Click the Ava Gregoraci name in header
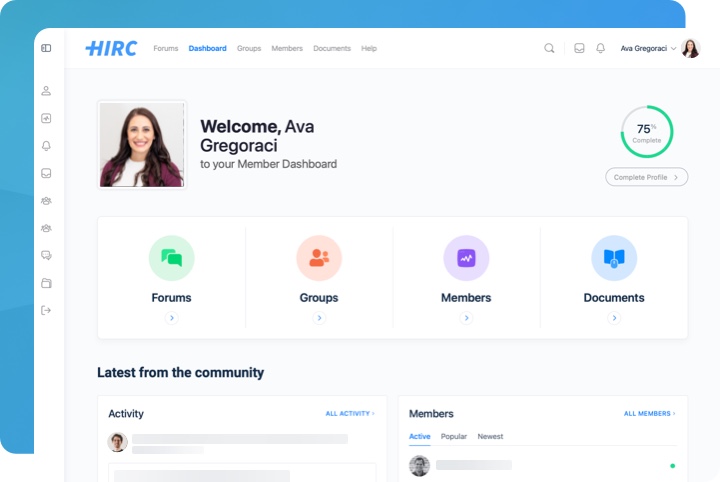720x482 pixels. click(643, 48)
